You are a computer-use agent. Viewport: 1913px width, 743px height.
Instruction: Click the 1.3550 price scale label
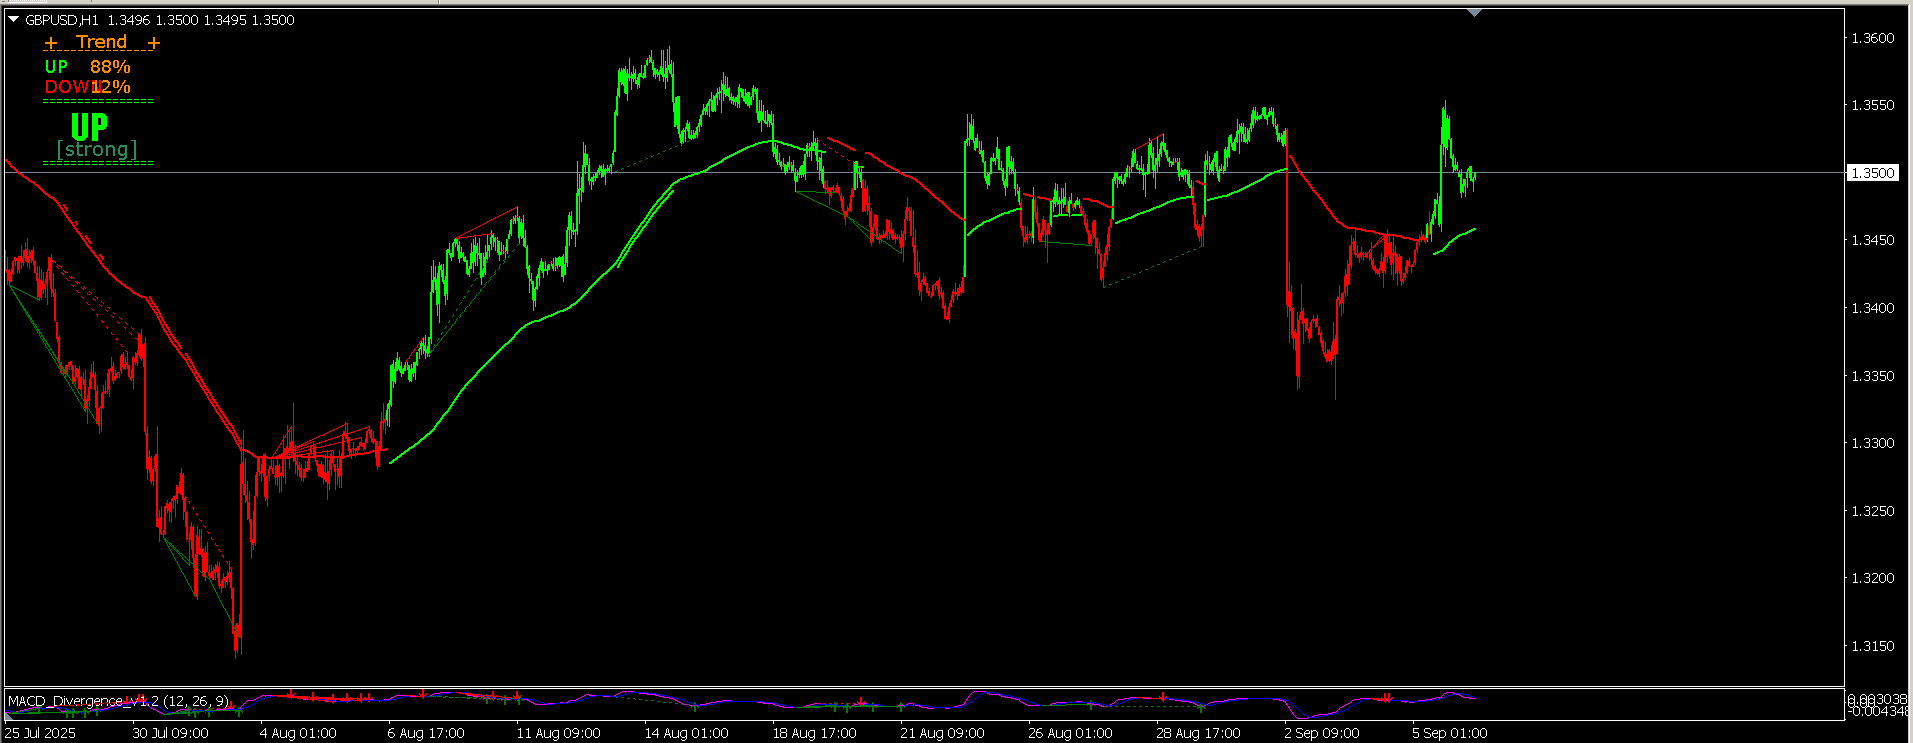tap(1873, 105)
